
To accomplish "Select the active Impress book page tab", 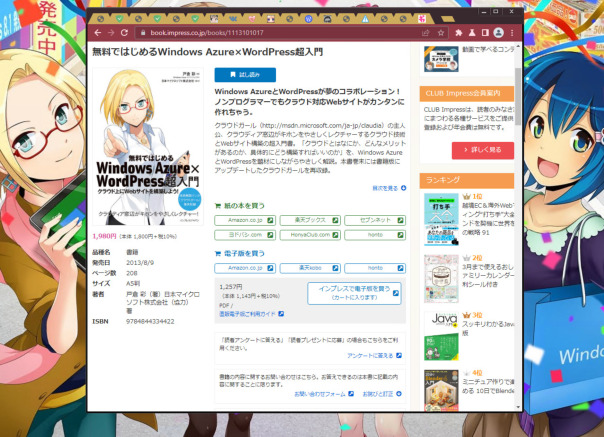I will pyautogui.click(x=422, y=18).
